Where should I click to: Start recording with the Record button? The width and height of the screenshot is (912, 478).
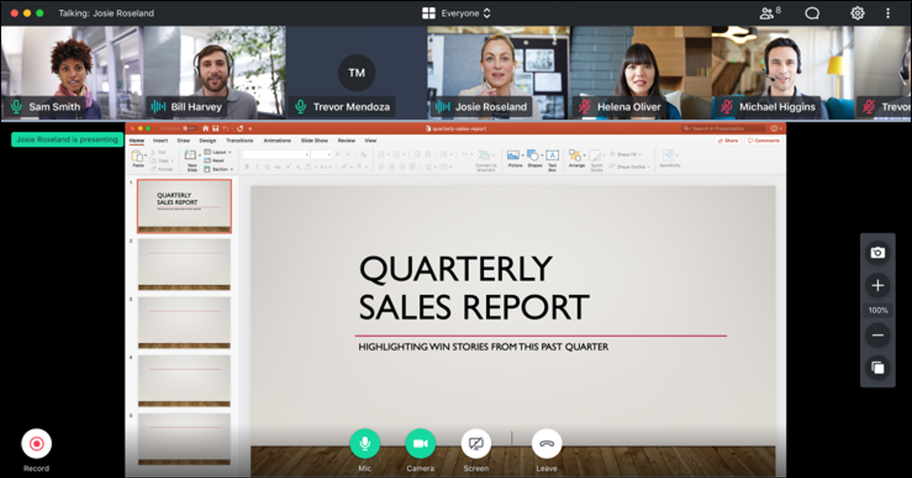(x=36, y=444)
